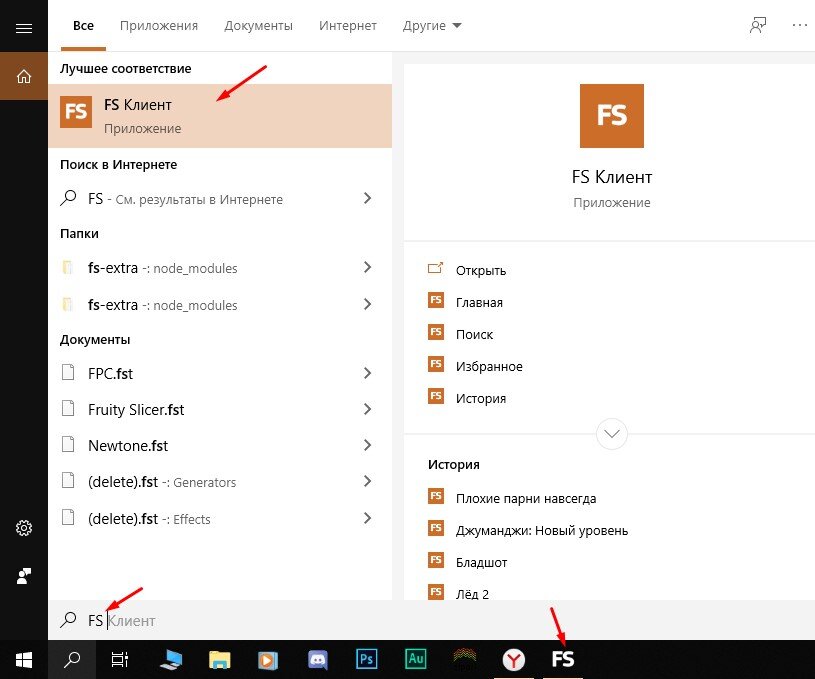815x679 pixels.
Task: Expand arrow for (delete).fst Generators
Action: [367, 481]
